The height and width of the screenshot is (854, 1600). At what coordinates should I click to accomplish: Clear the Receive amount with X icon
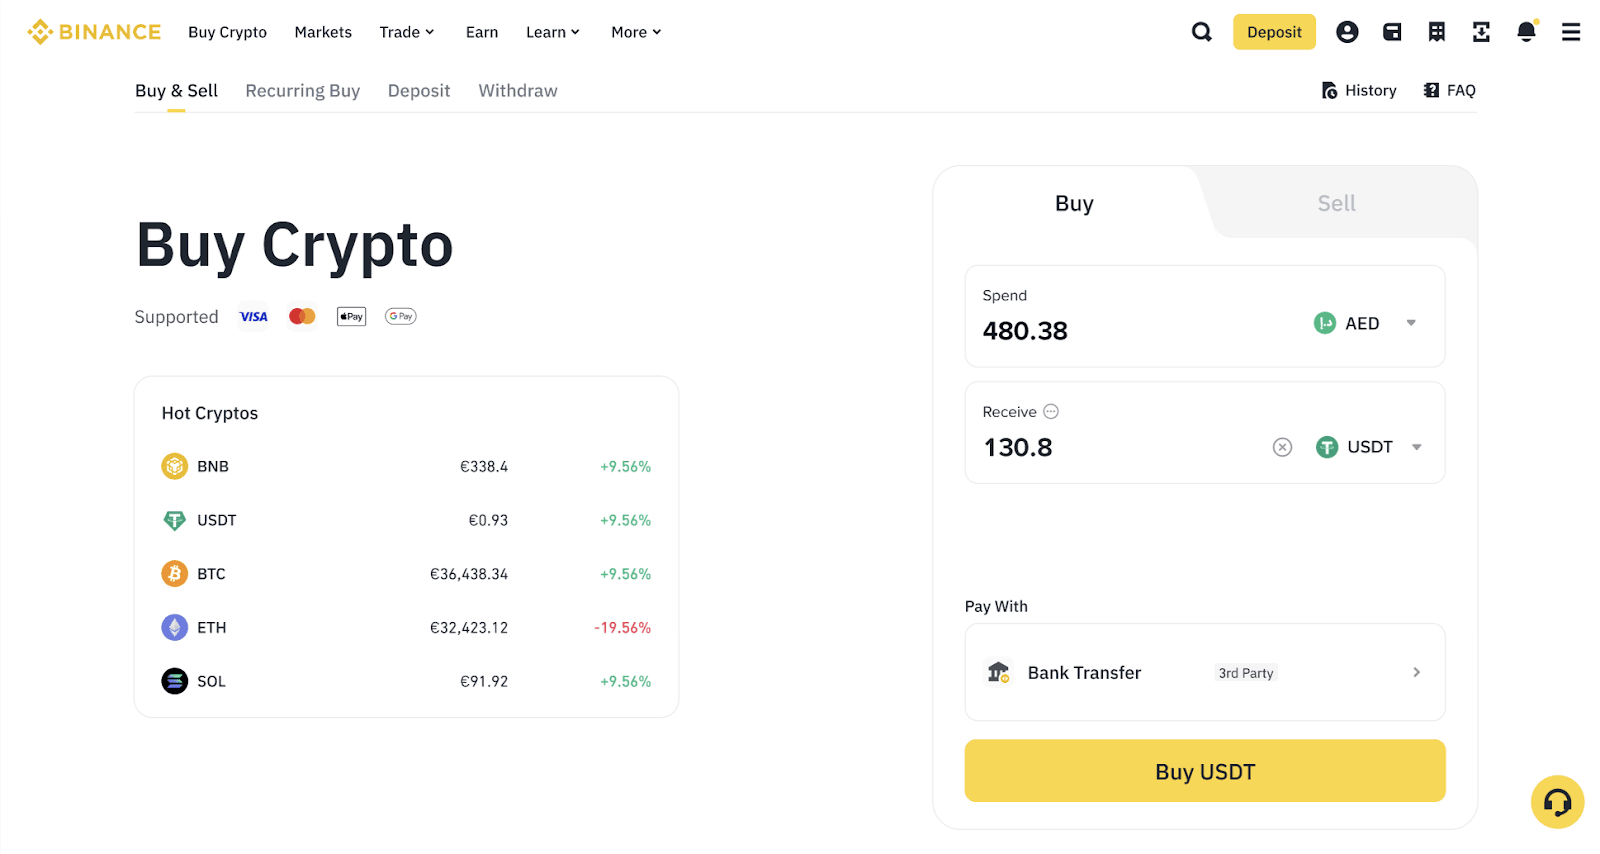1282,447
